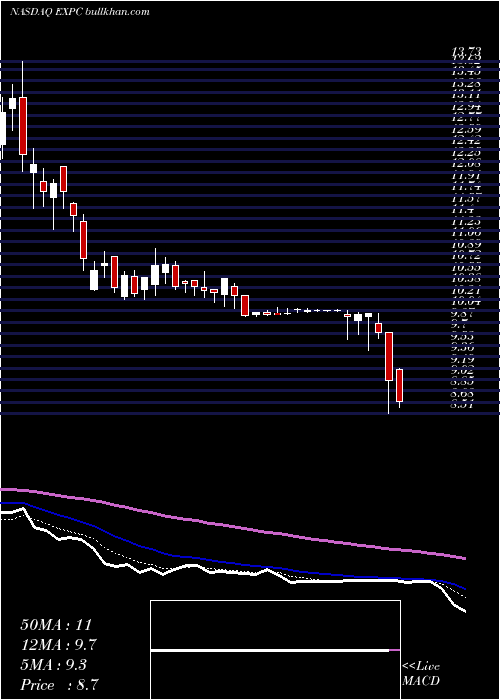Click the 13.73 top price axis label
Viewport: 500px width, 700px height.
point(467,53)
